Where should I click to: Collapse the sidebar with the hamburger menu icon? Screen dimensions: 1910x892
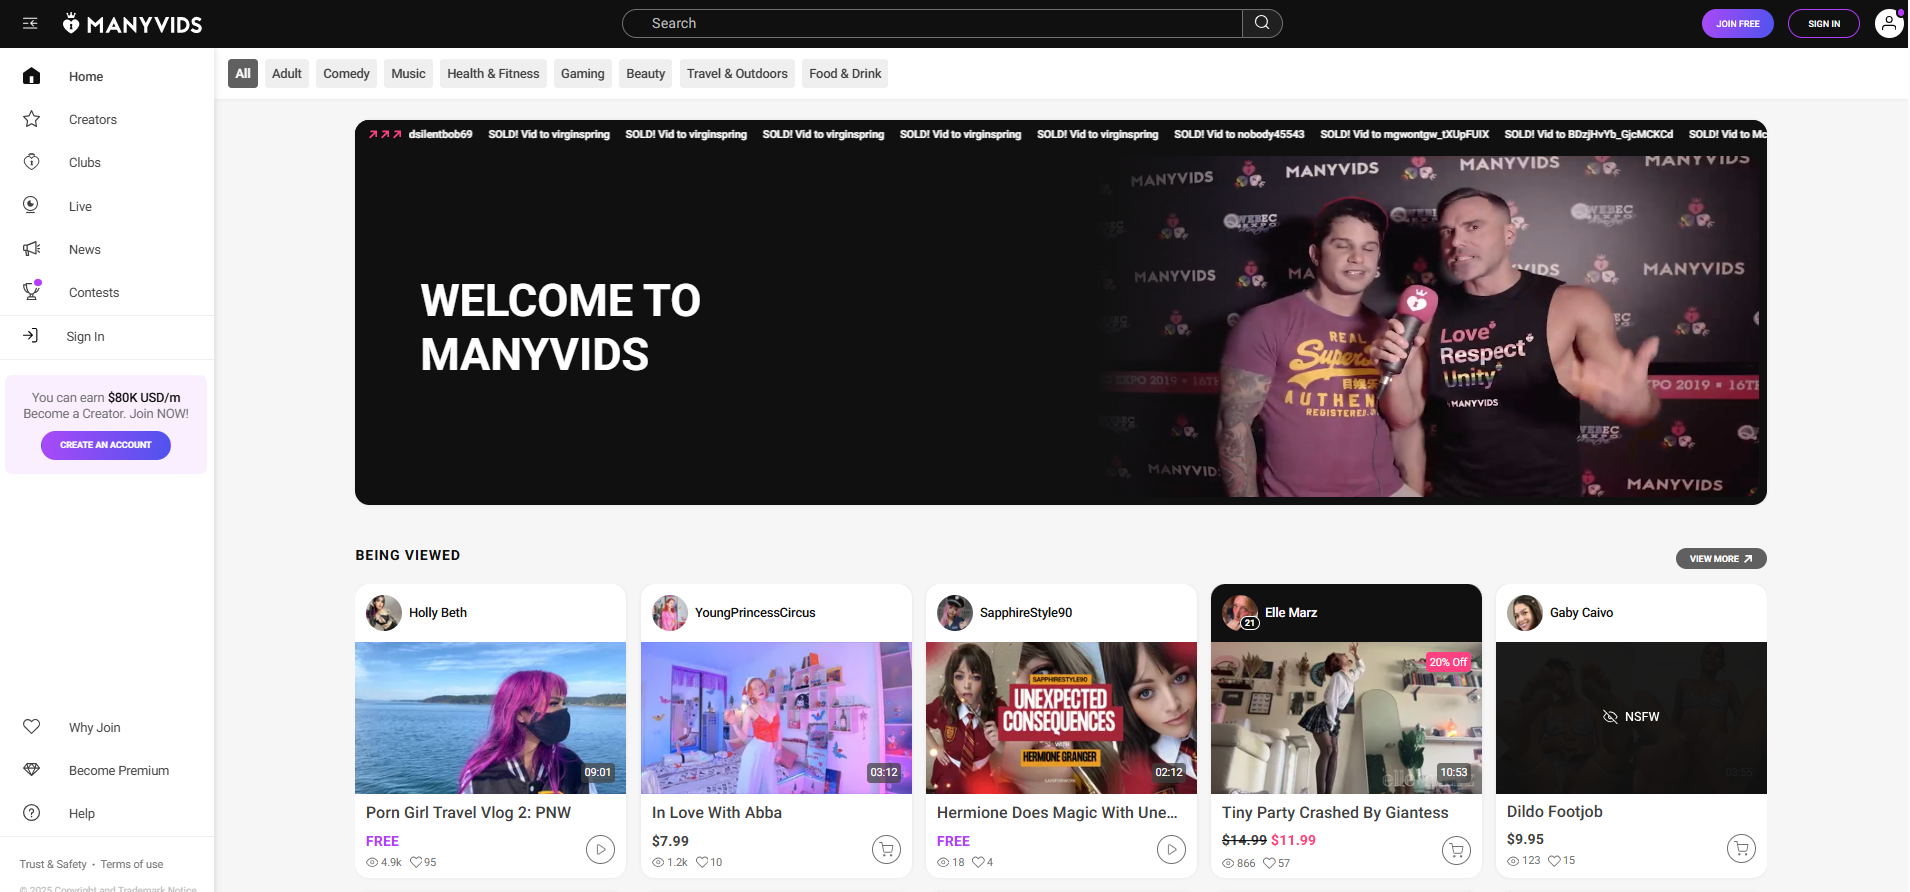[30, 23]
